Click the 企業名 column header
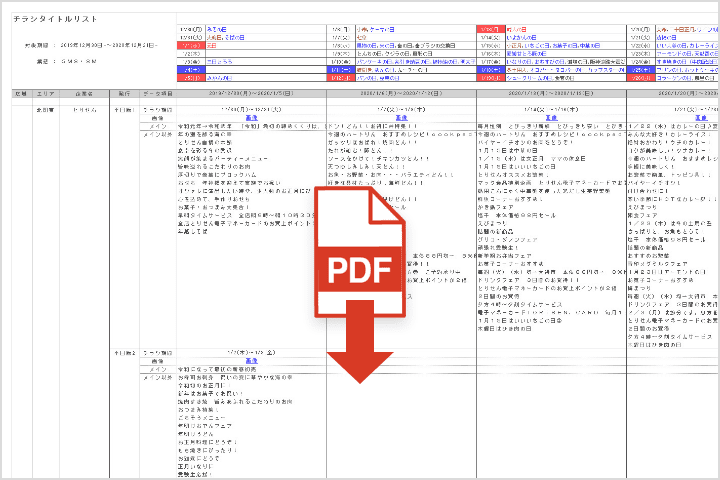720x480 pixels. coord(84,94)
